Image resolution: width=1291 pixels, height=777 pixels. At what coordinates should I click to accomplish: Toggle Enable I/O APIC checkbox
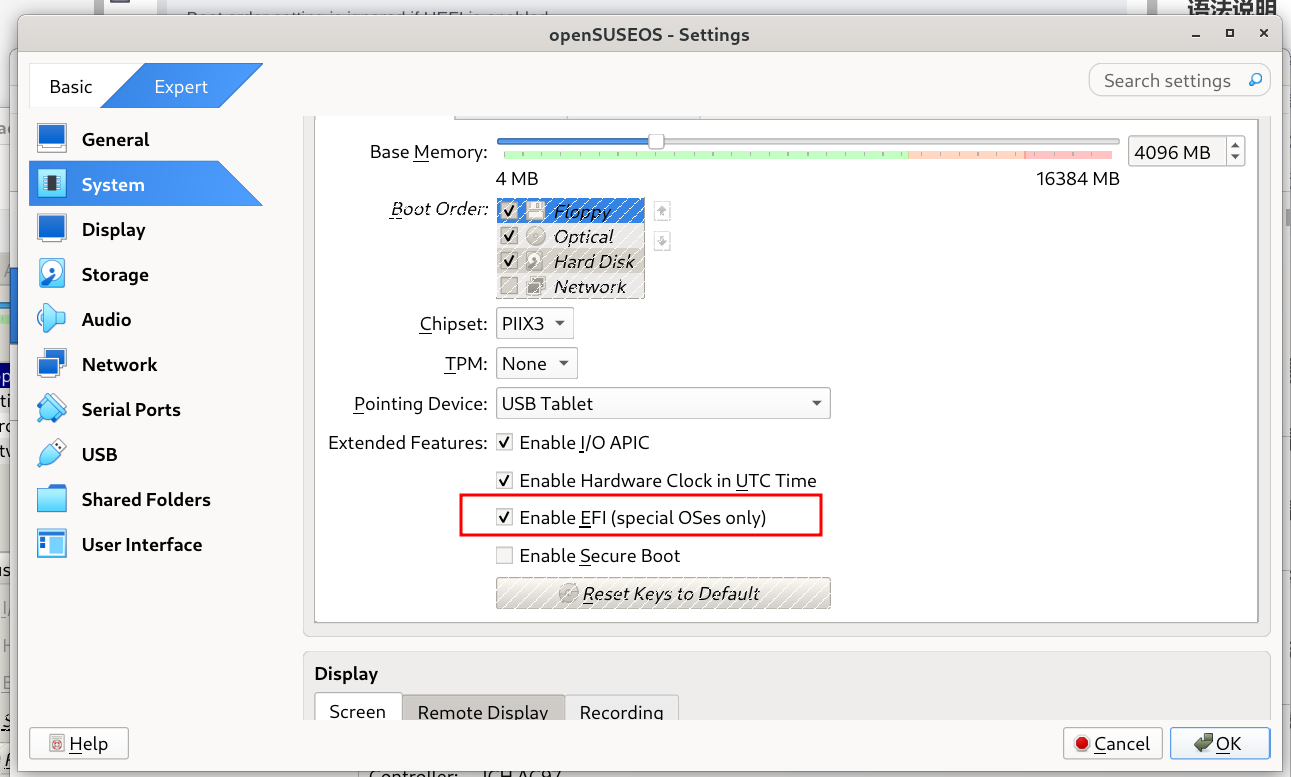tap(505, 443)
